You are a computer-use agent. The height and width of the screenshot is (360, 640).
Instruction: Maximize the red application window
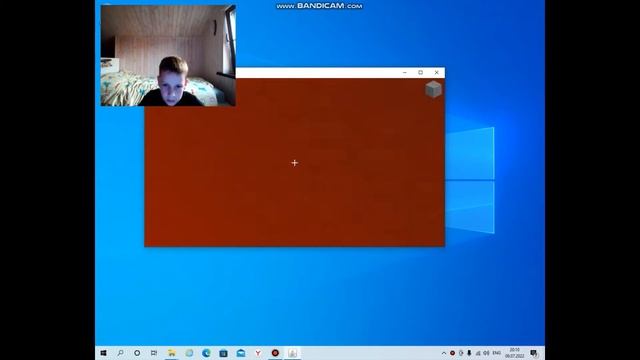pyautogui.click(x=420, y=73)
